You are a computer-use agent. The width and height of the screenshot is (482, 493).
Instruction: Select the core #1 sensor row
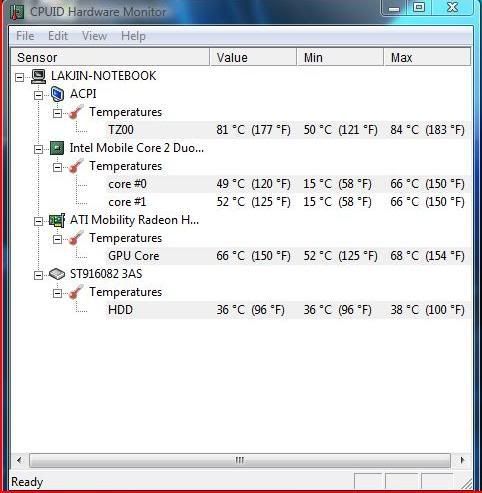(x=289, y=202)
